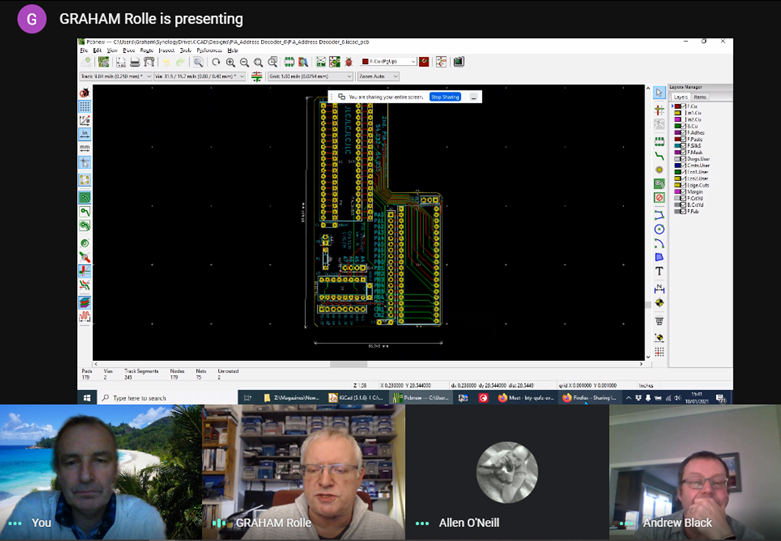Click the Stop Sharing button
781x541 pixels.
click(x=445, y=97)
